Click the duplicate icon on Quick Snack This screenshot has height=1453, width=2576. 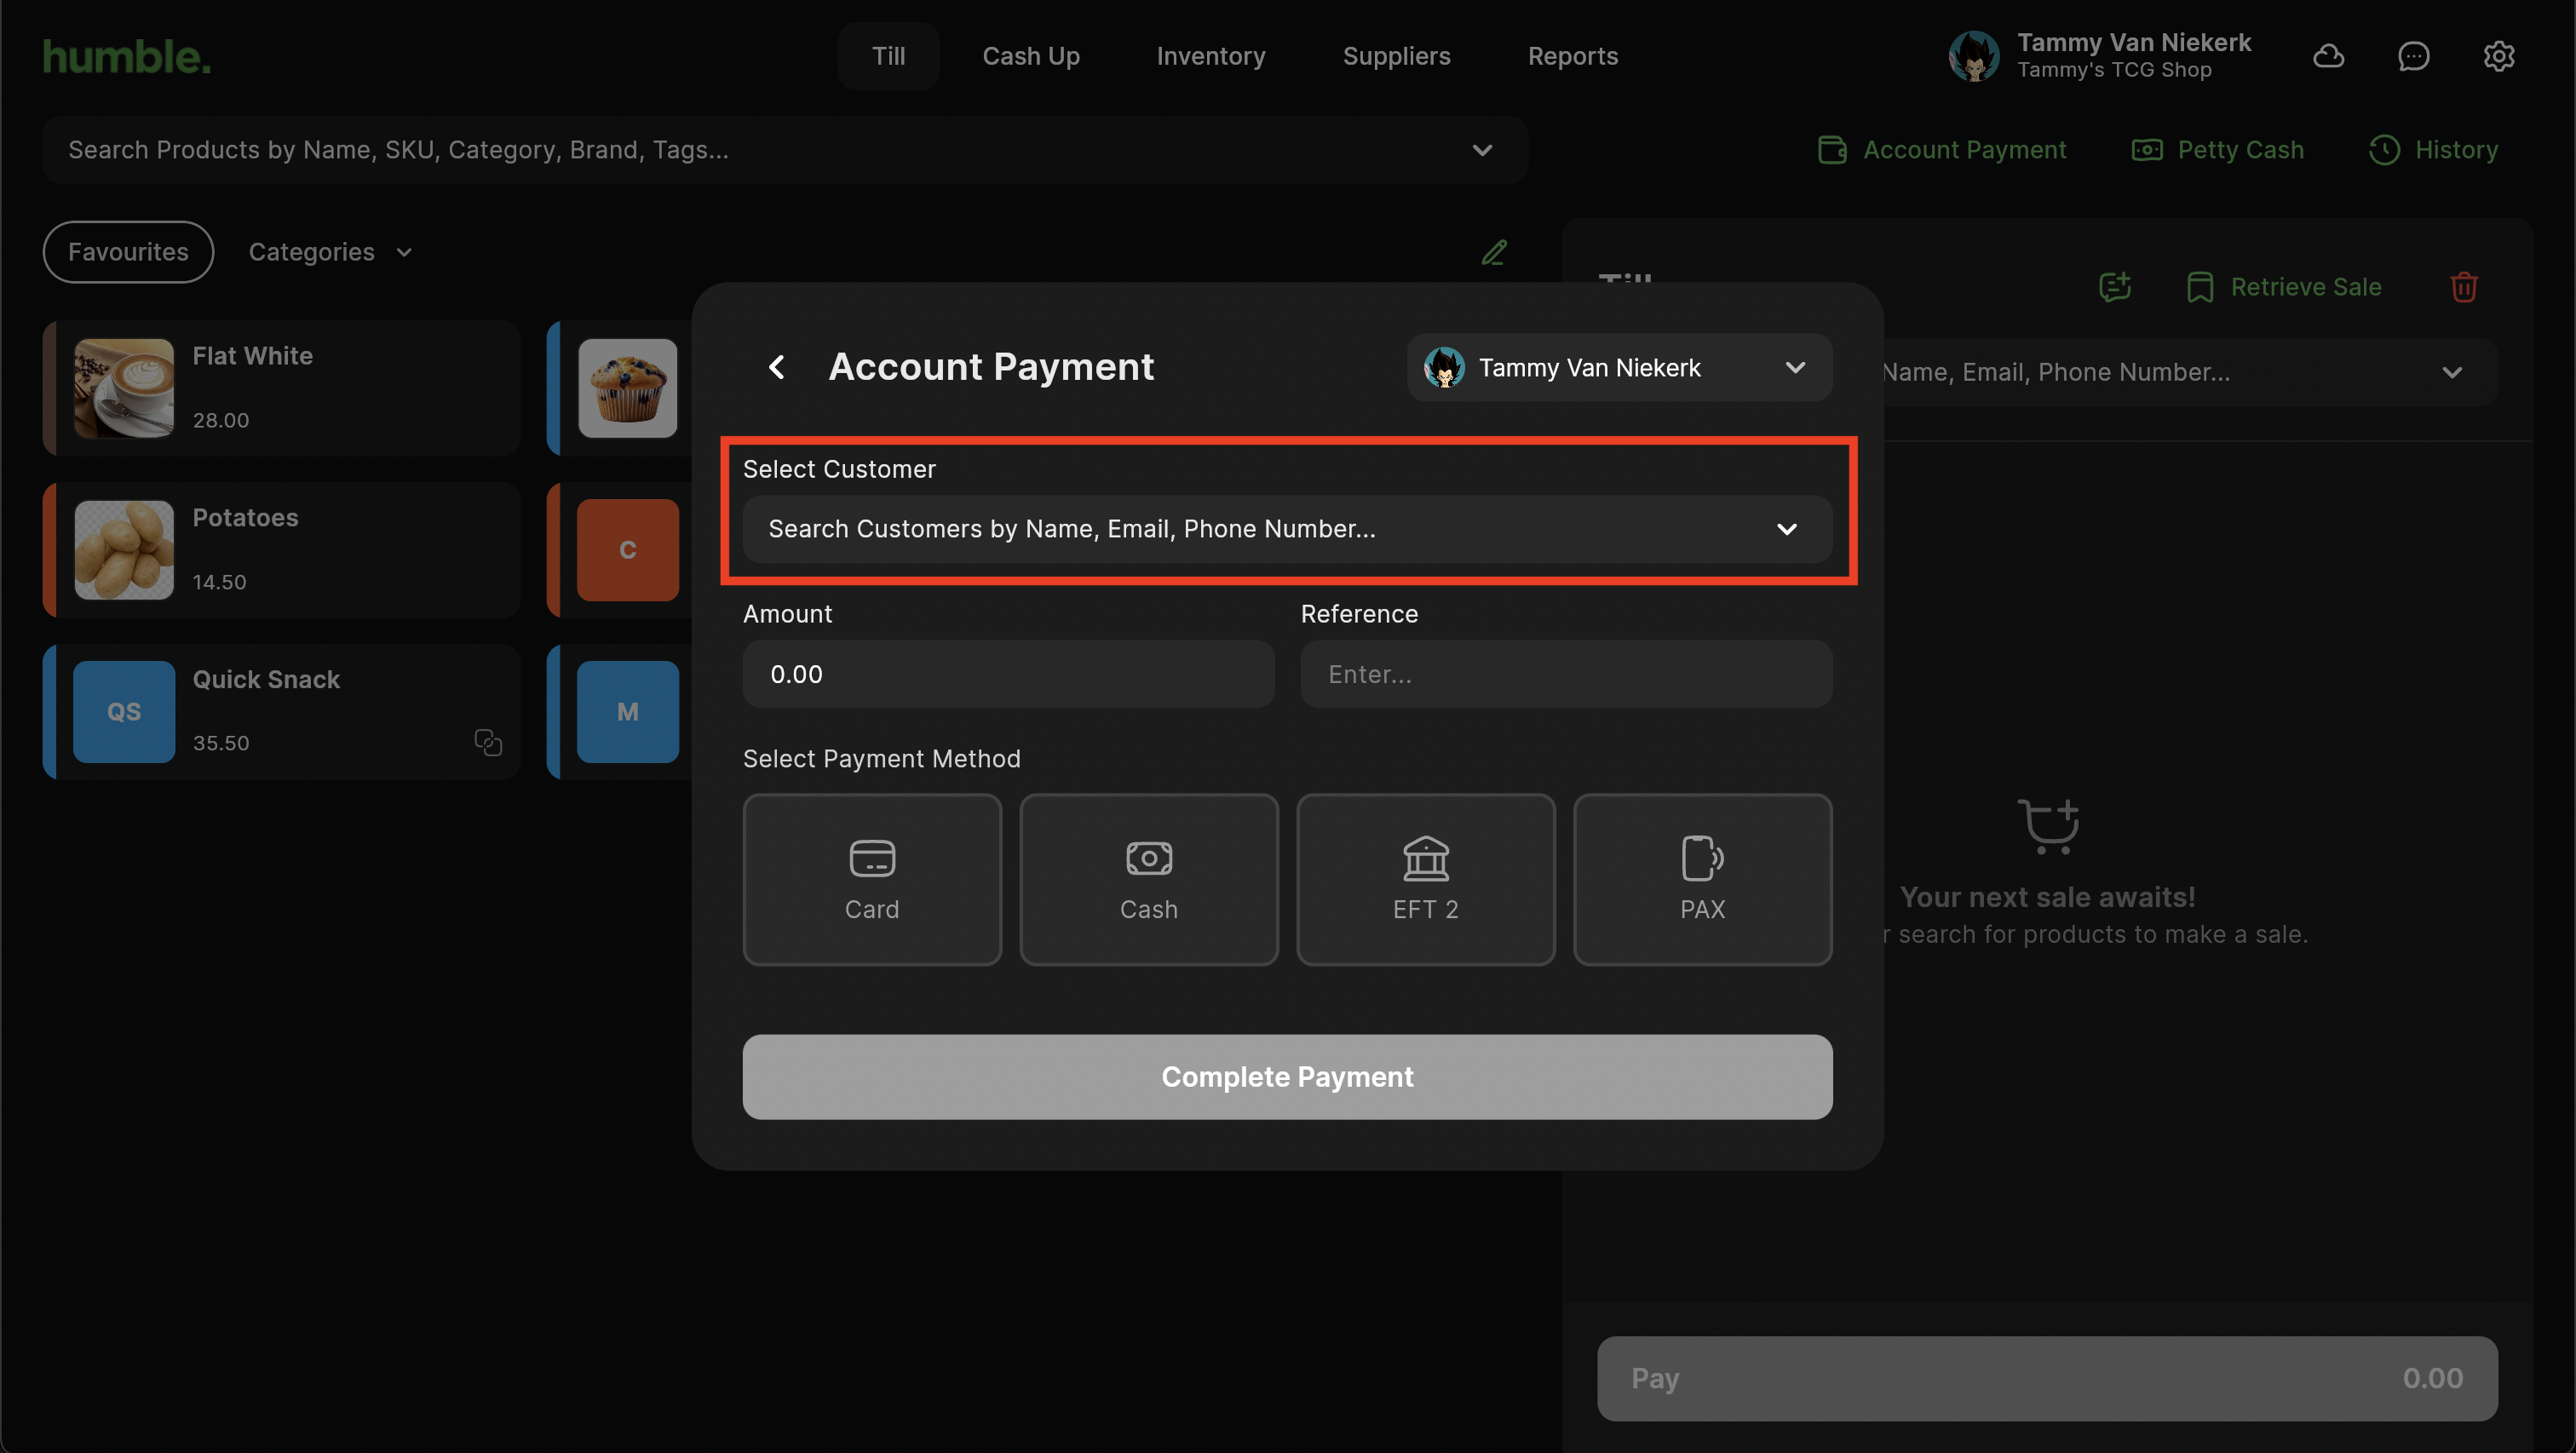tap(488, 742)
